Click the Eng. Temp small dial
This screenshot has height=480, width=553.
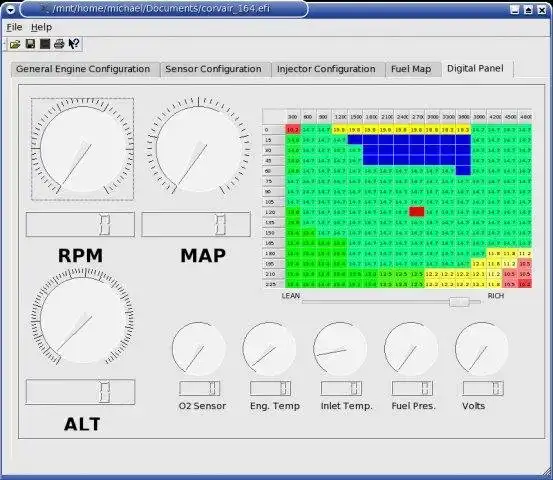(269, 348)
